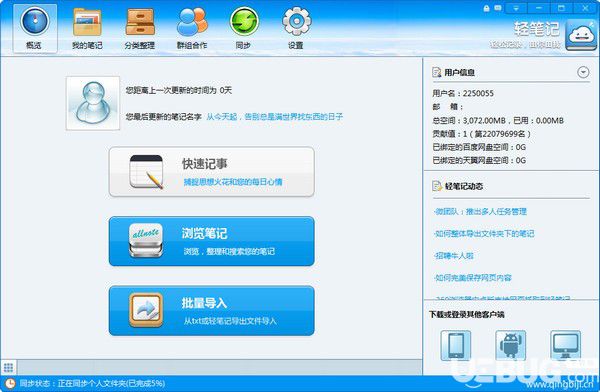600x392 pixels.
Task: Open the 招聘牛人啦 news link
Action: click(x=454, y=255)
